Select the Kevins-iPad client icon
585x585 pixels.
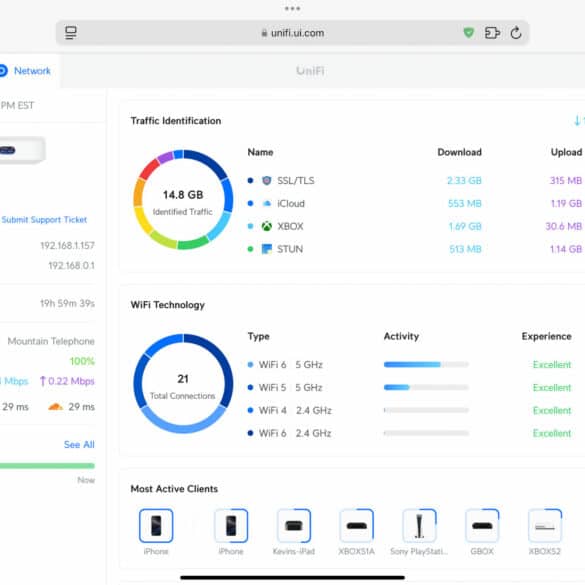click(294, 526)
